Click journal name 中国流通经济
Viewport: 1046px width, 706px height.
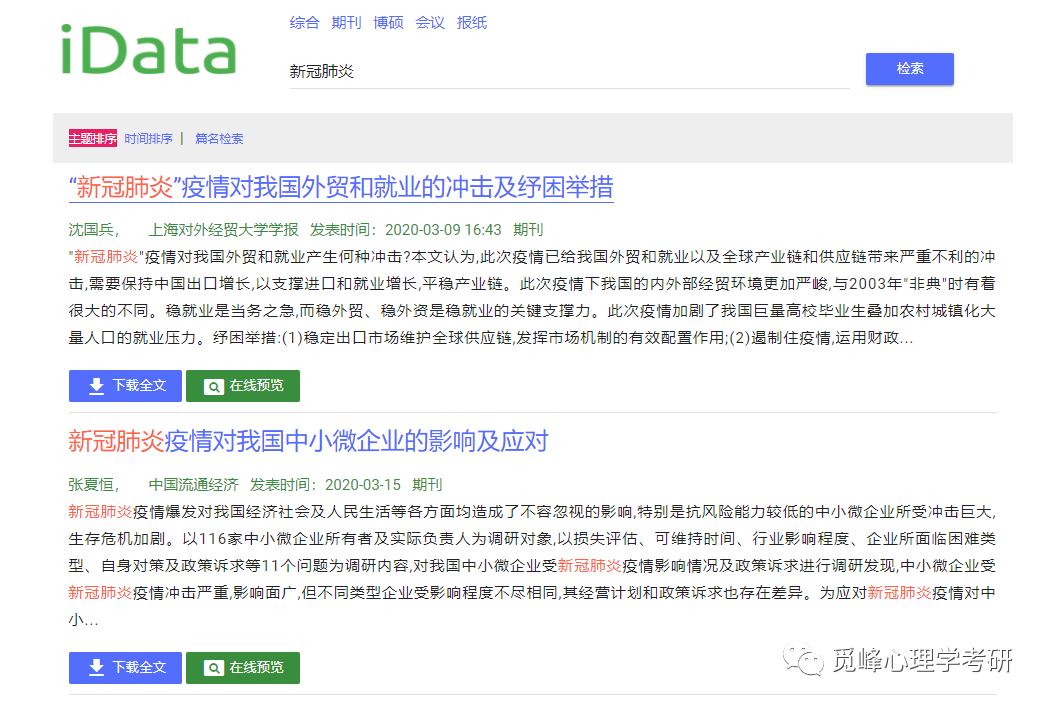click(x=193, y=484)
